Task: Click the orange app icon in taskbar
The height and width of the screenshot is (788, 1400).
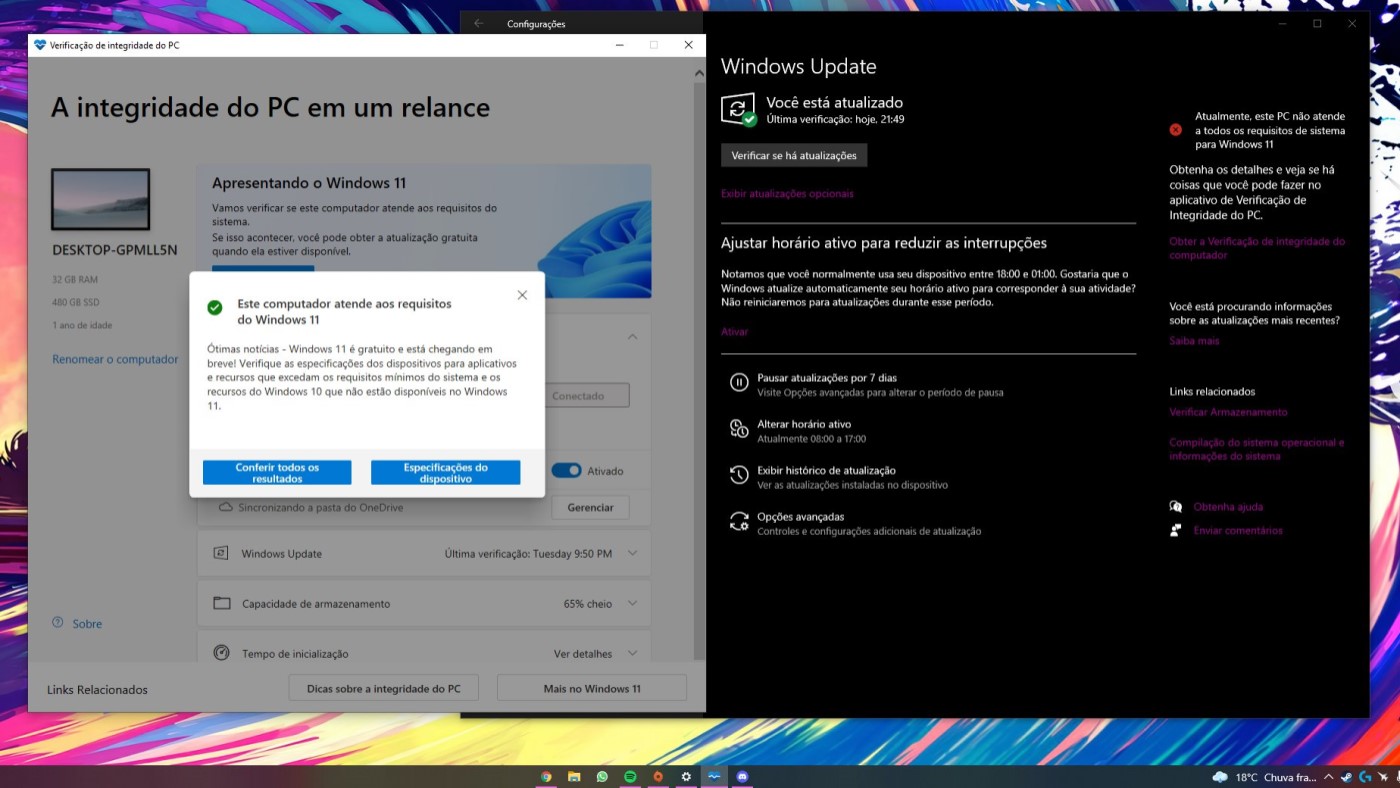Action: click(658, 776)
